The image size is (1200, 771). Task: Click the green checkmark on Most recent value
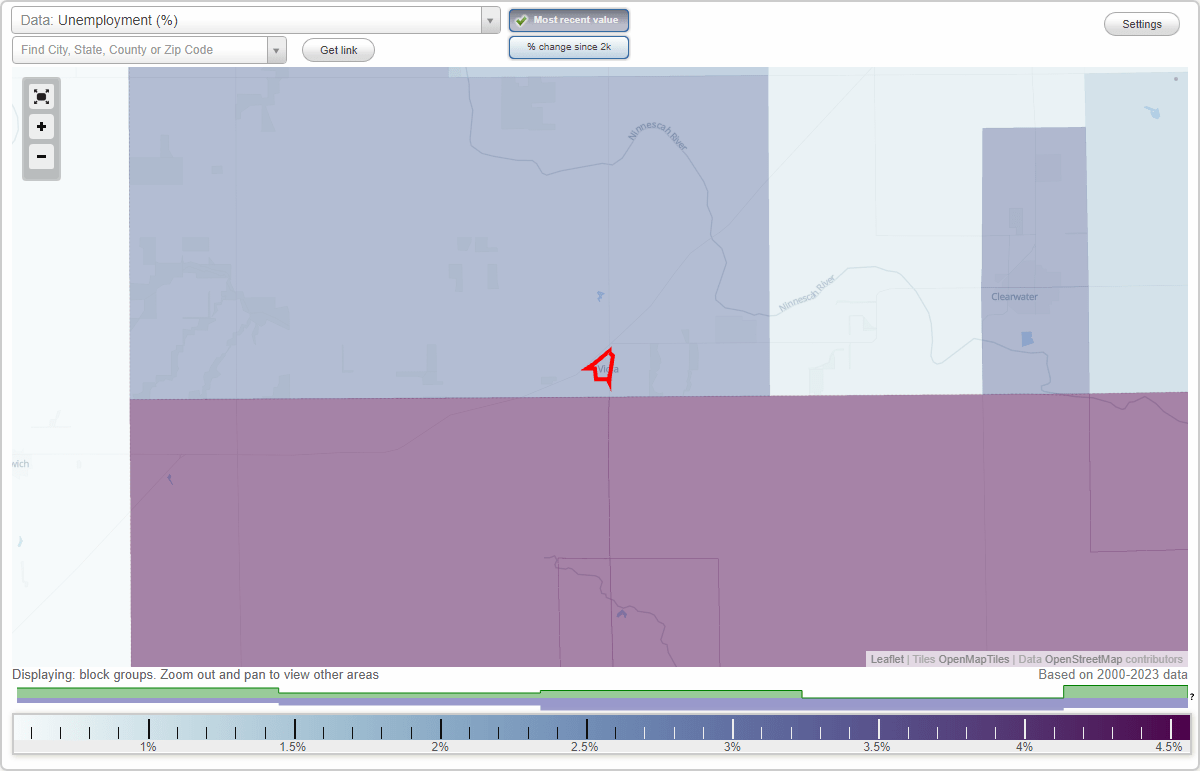524,19
